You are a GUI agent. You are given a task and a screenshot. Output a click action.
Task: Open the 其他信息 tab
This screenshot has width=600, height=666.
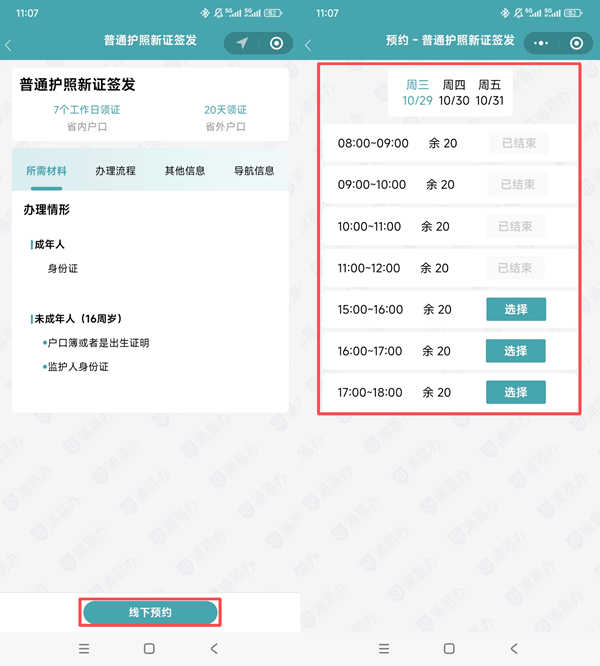(185, 171)
